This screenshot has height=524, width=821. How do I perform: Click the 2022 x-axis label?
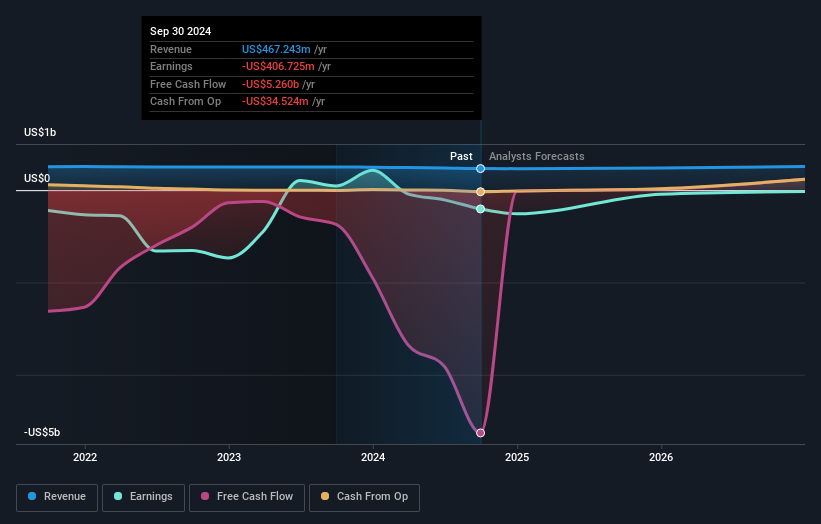tap(85, 458)
